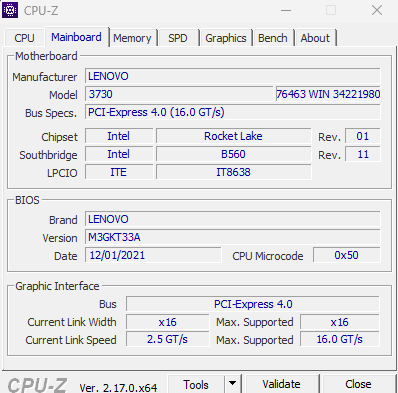Click the IT8638 LPCIO value
Image resolution: width=398 pixels, height=393 pixels.
pos(233,172)
